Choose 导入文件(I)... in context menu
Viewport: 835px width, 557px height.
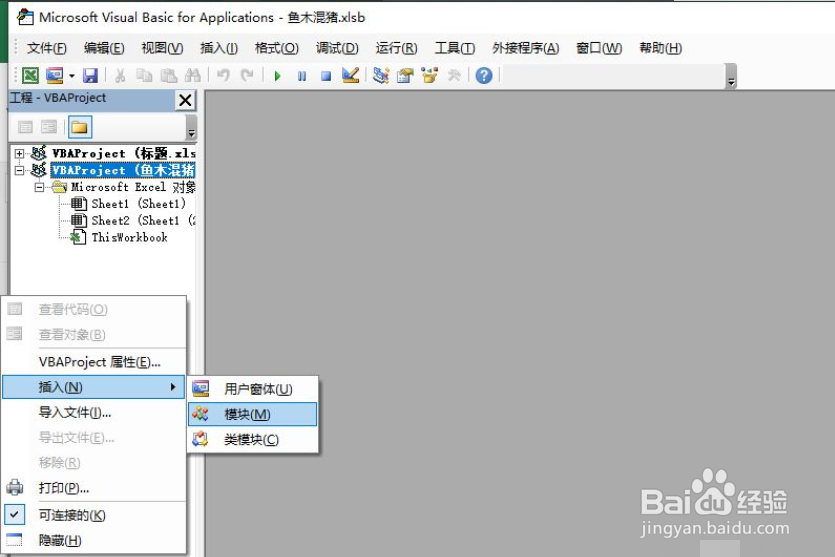[x=94, y=412]
